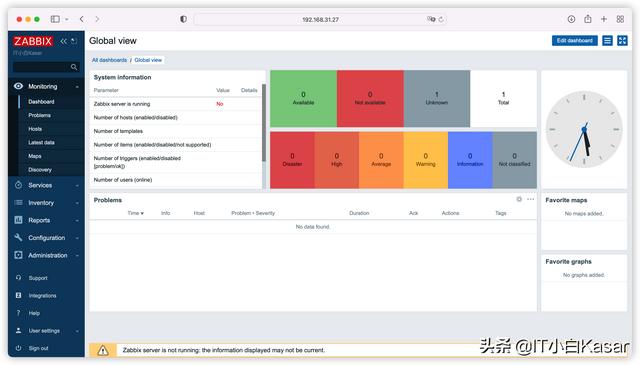Viewport: 640px width, 365px height.
Task: Click the Configuration wrench icon
Action: (18, 237)
